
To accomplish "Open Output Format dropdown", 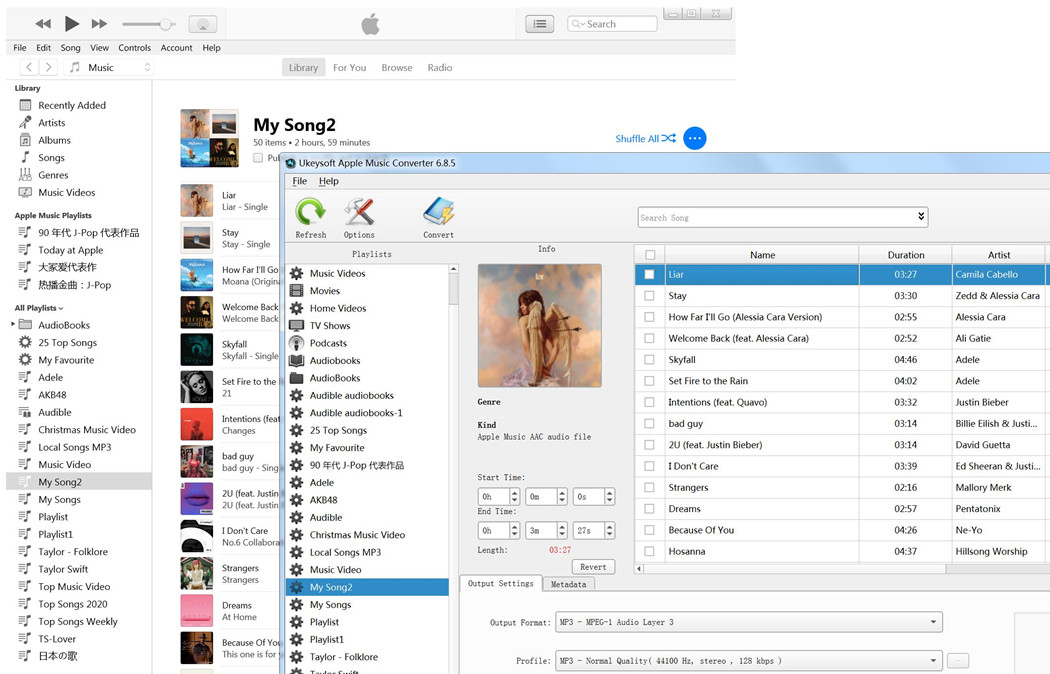I will pos(933,622).
